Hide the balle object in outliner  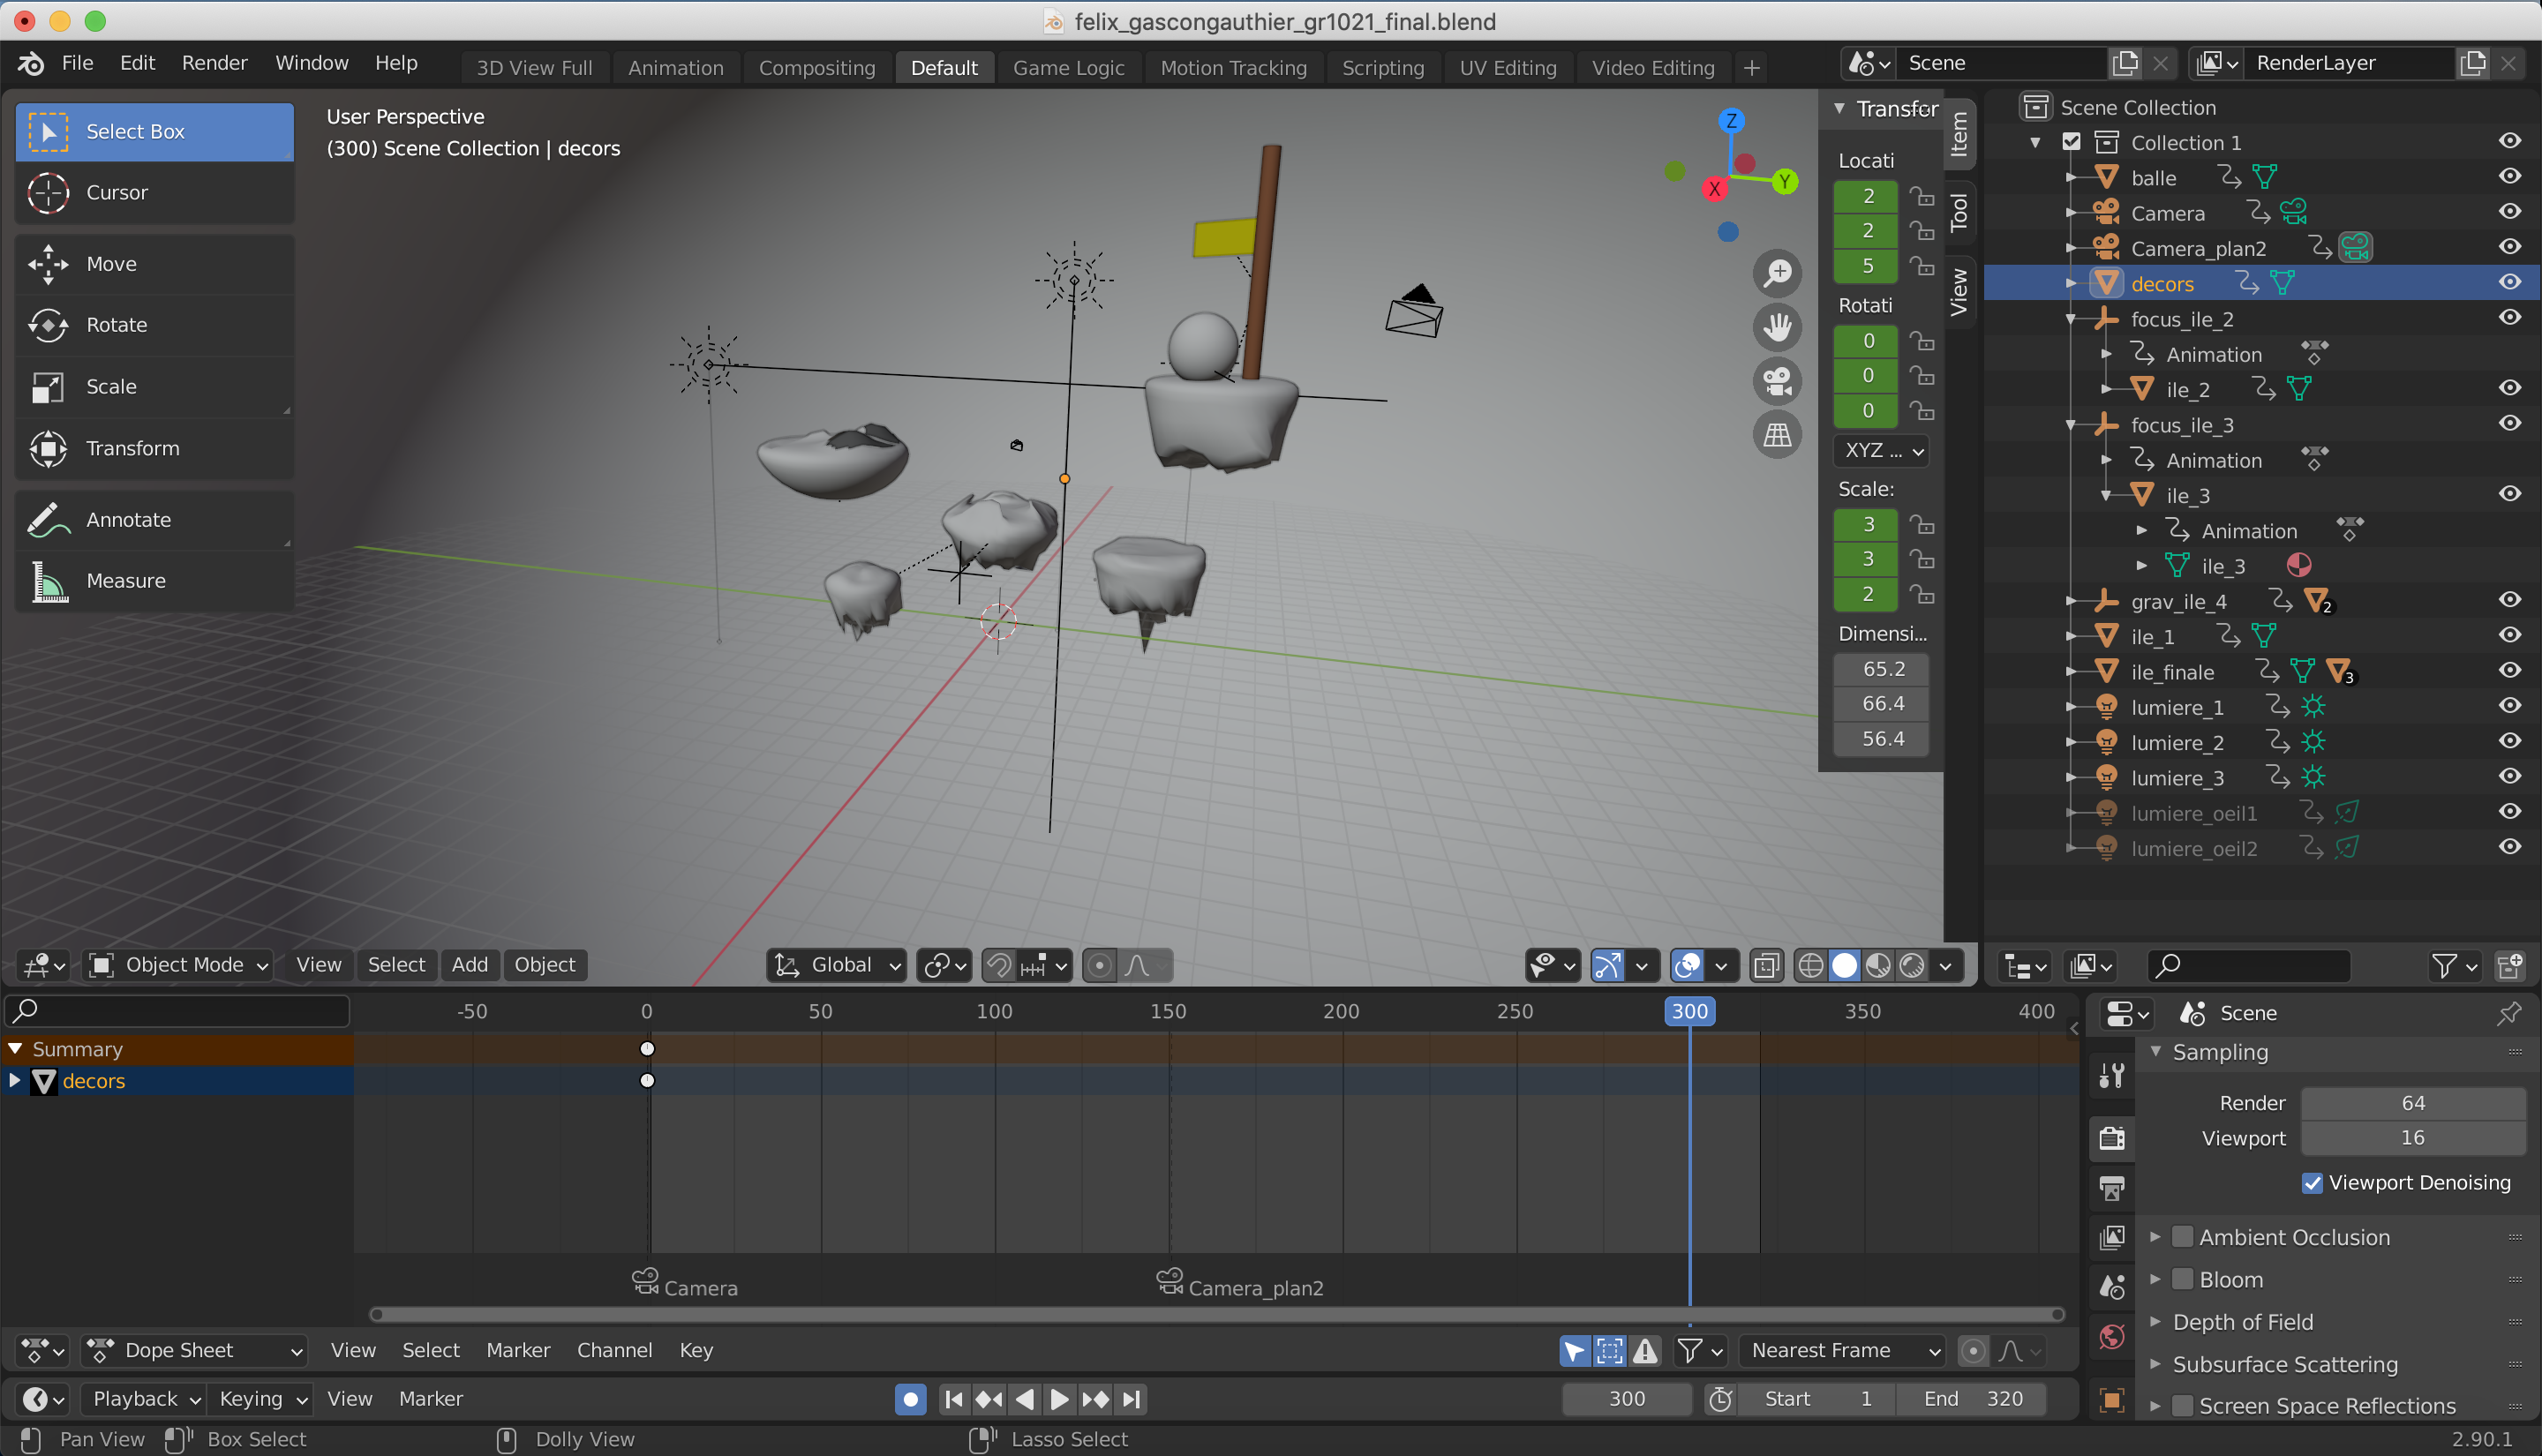pos(2509,177)
